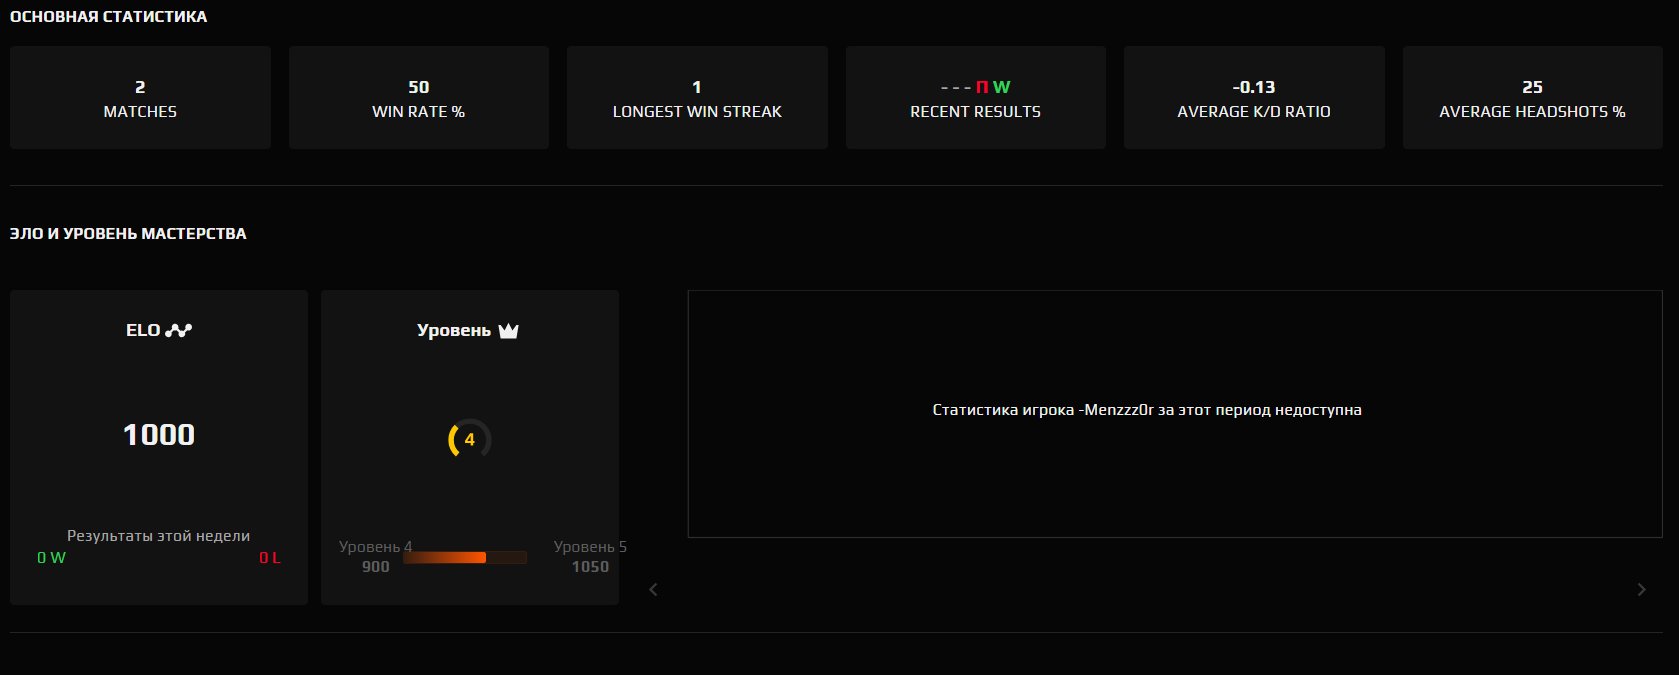
Task: Open the Longest Win Streak card
Action: [697, 98]
